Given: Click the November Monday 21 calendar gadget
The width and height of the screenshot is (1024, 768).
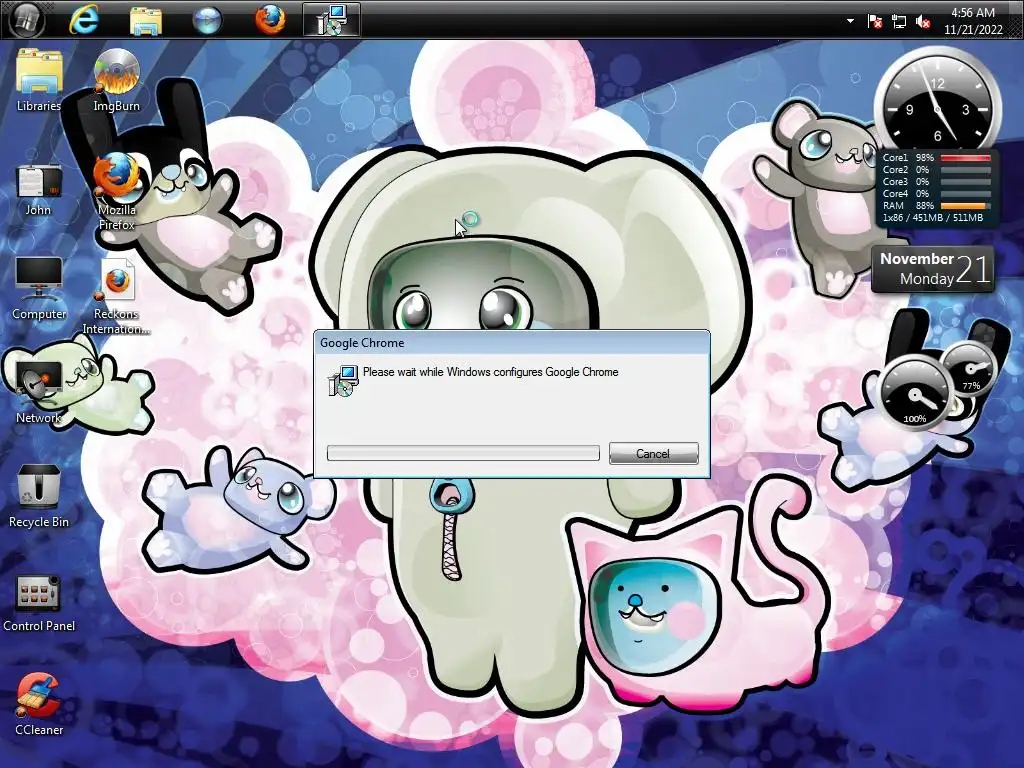Looking at the screenshot, I should (933, 268).
